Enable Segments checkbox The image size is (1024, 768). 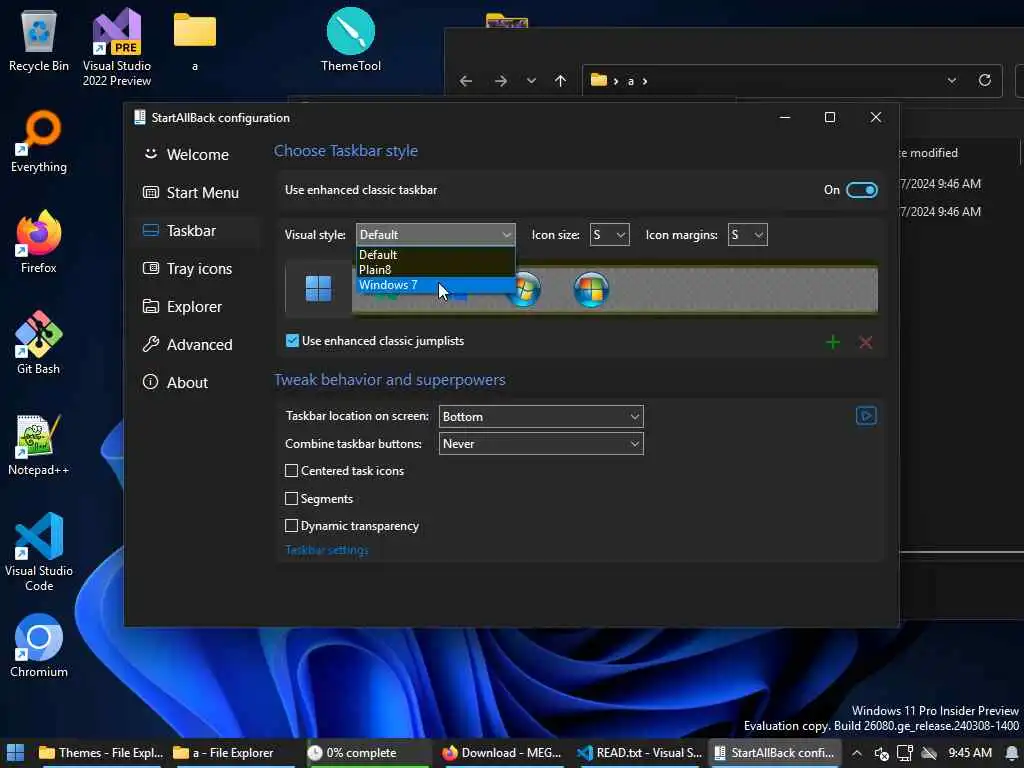pos(291,499)
